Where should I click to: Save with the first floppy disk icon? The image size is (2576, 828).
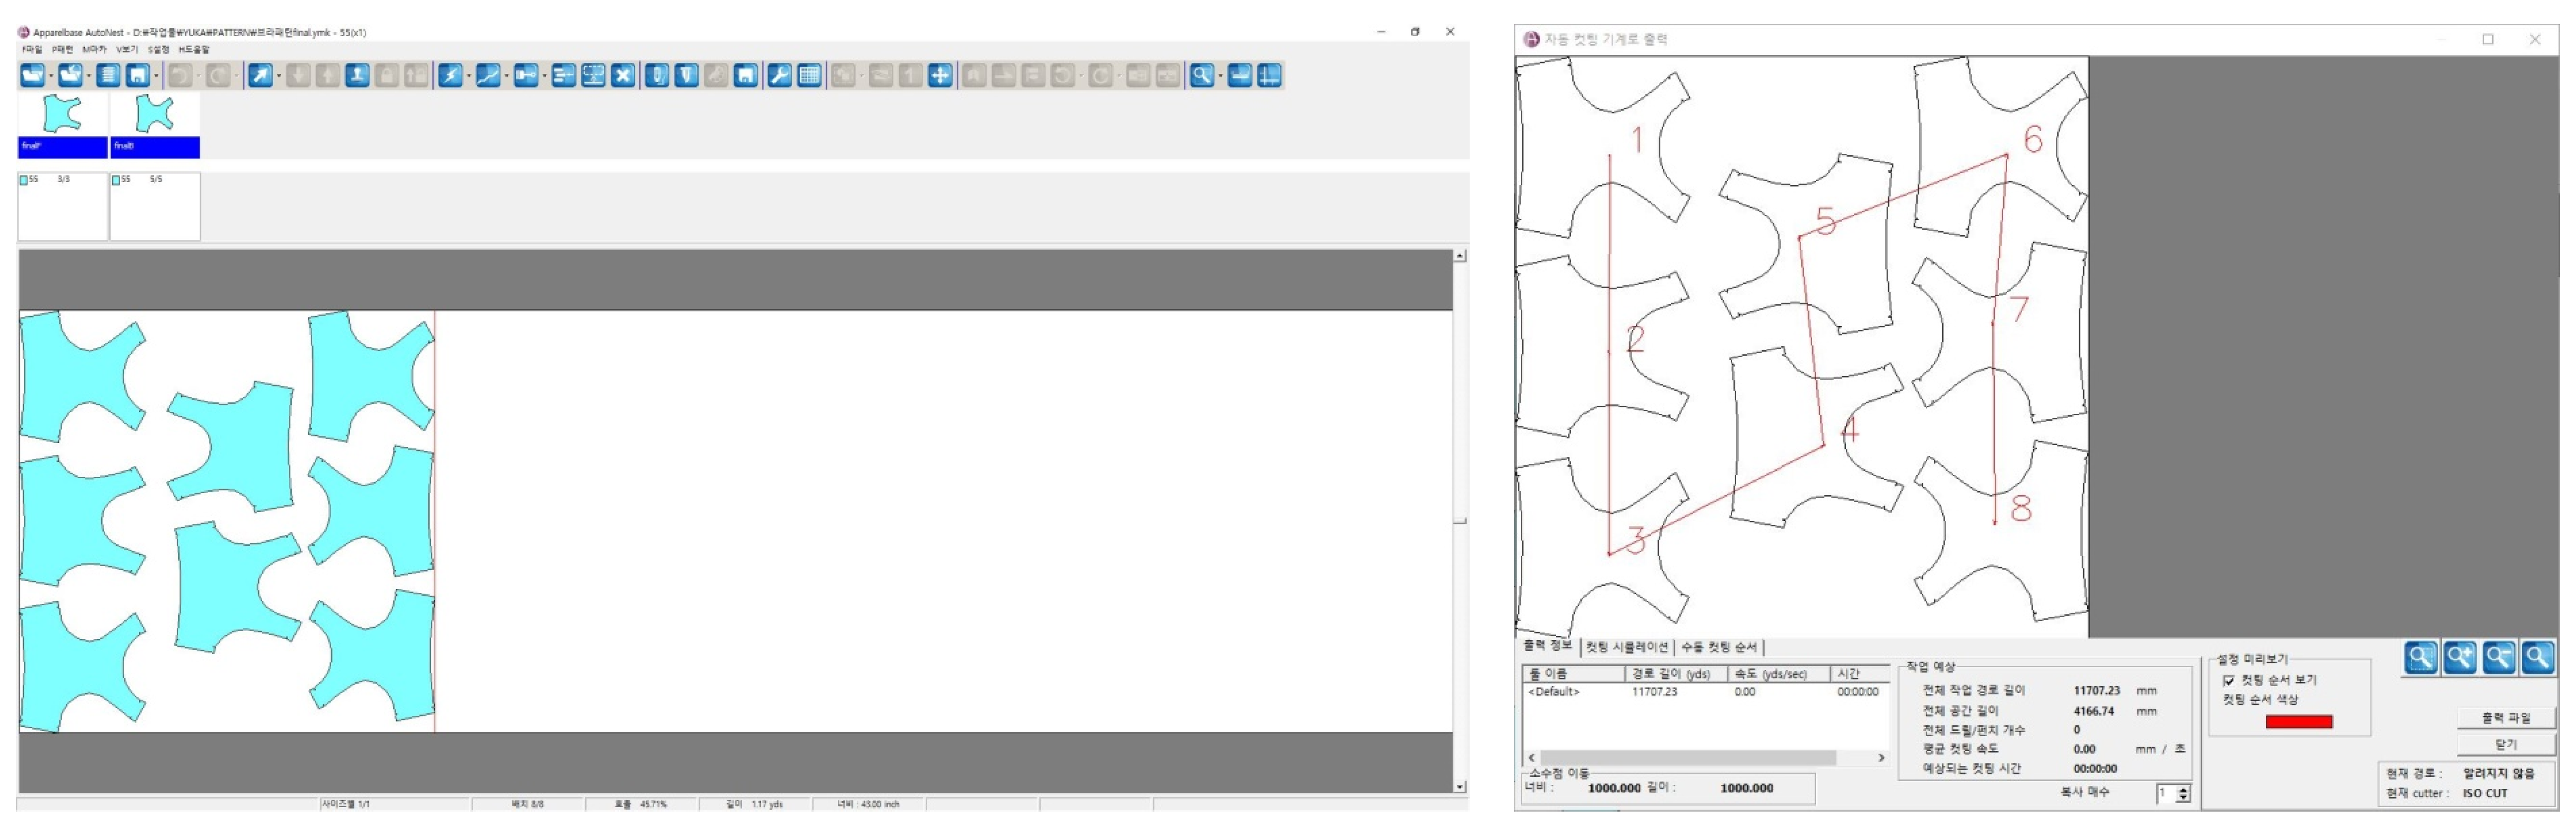(138, 75)
